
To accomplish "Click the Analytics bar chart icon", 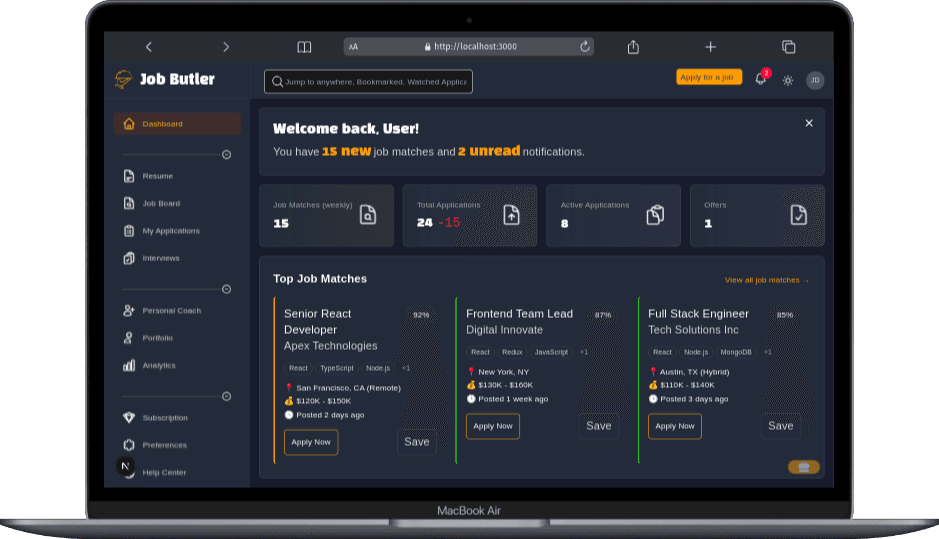I will pos(129,365).
